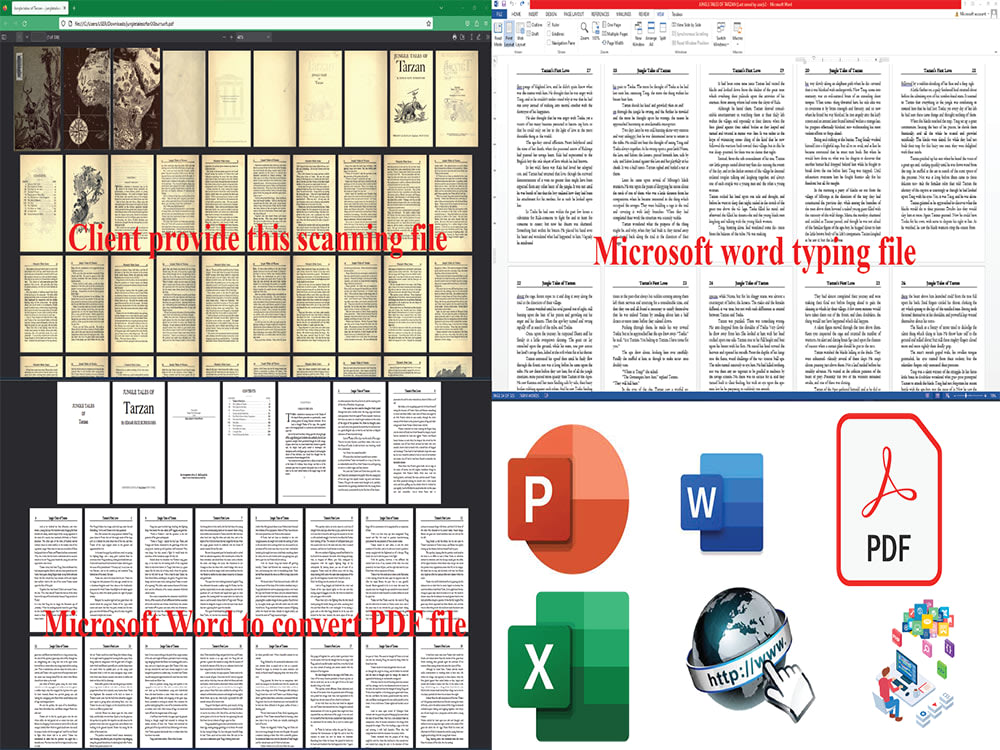
Task: Click the PDF page number field
Action: [38, 38]
